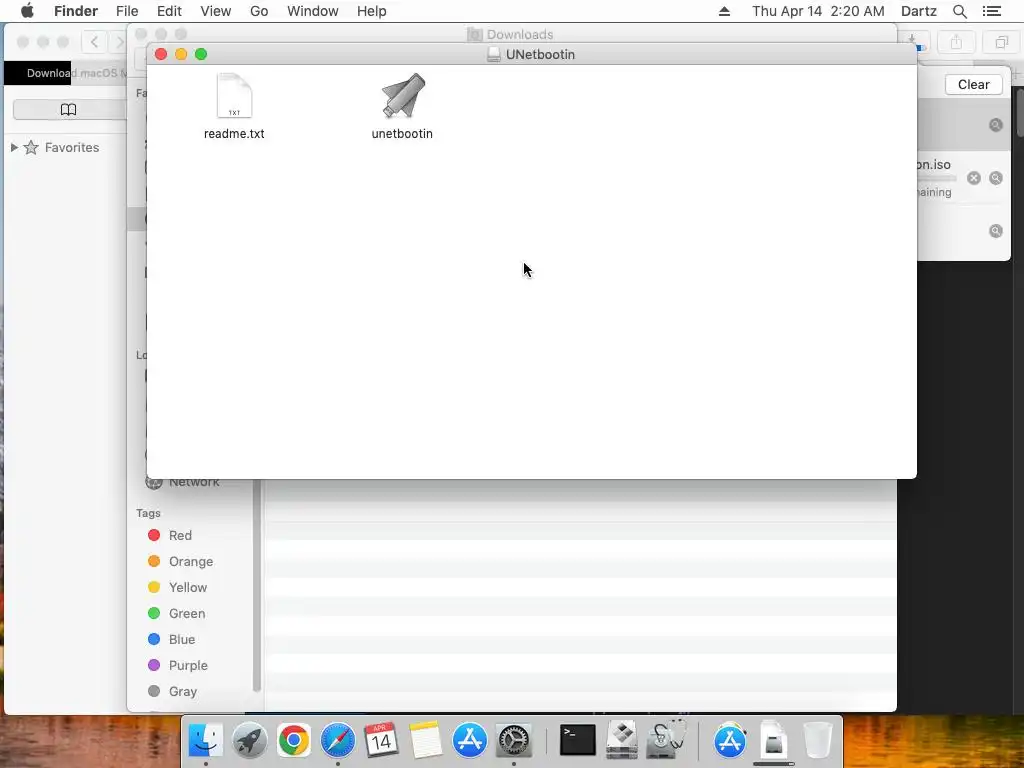Screen dimensions: 1024x768
Task: Reveal the last download item in Finder
Action: click(996, 231)
